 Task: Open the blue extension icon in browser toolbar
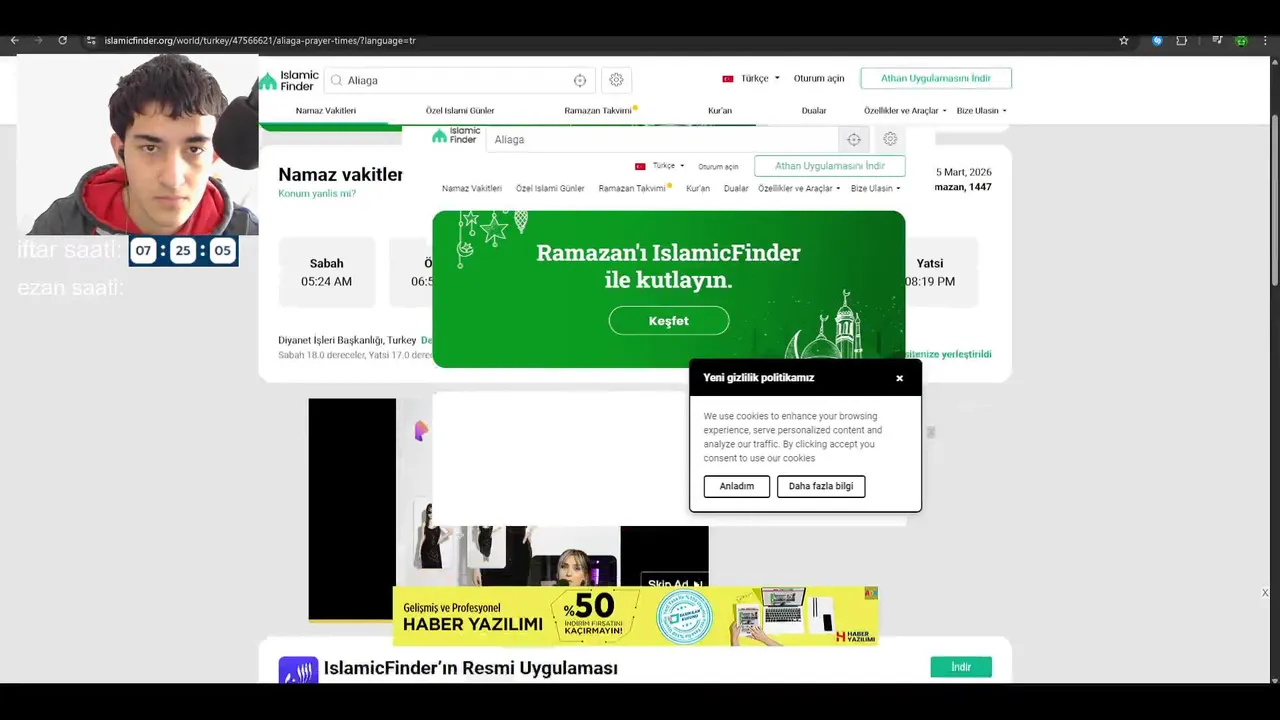[x=1157, y=40]
